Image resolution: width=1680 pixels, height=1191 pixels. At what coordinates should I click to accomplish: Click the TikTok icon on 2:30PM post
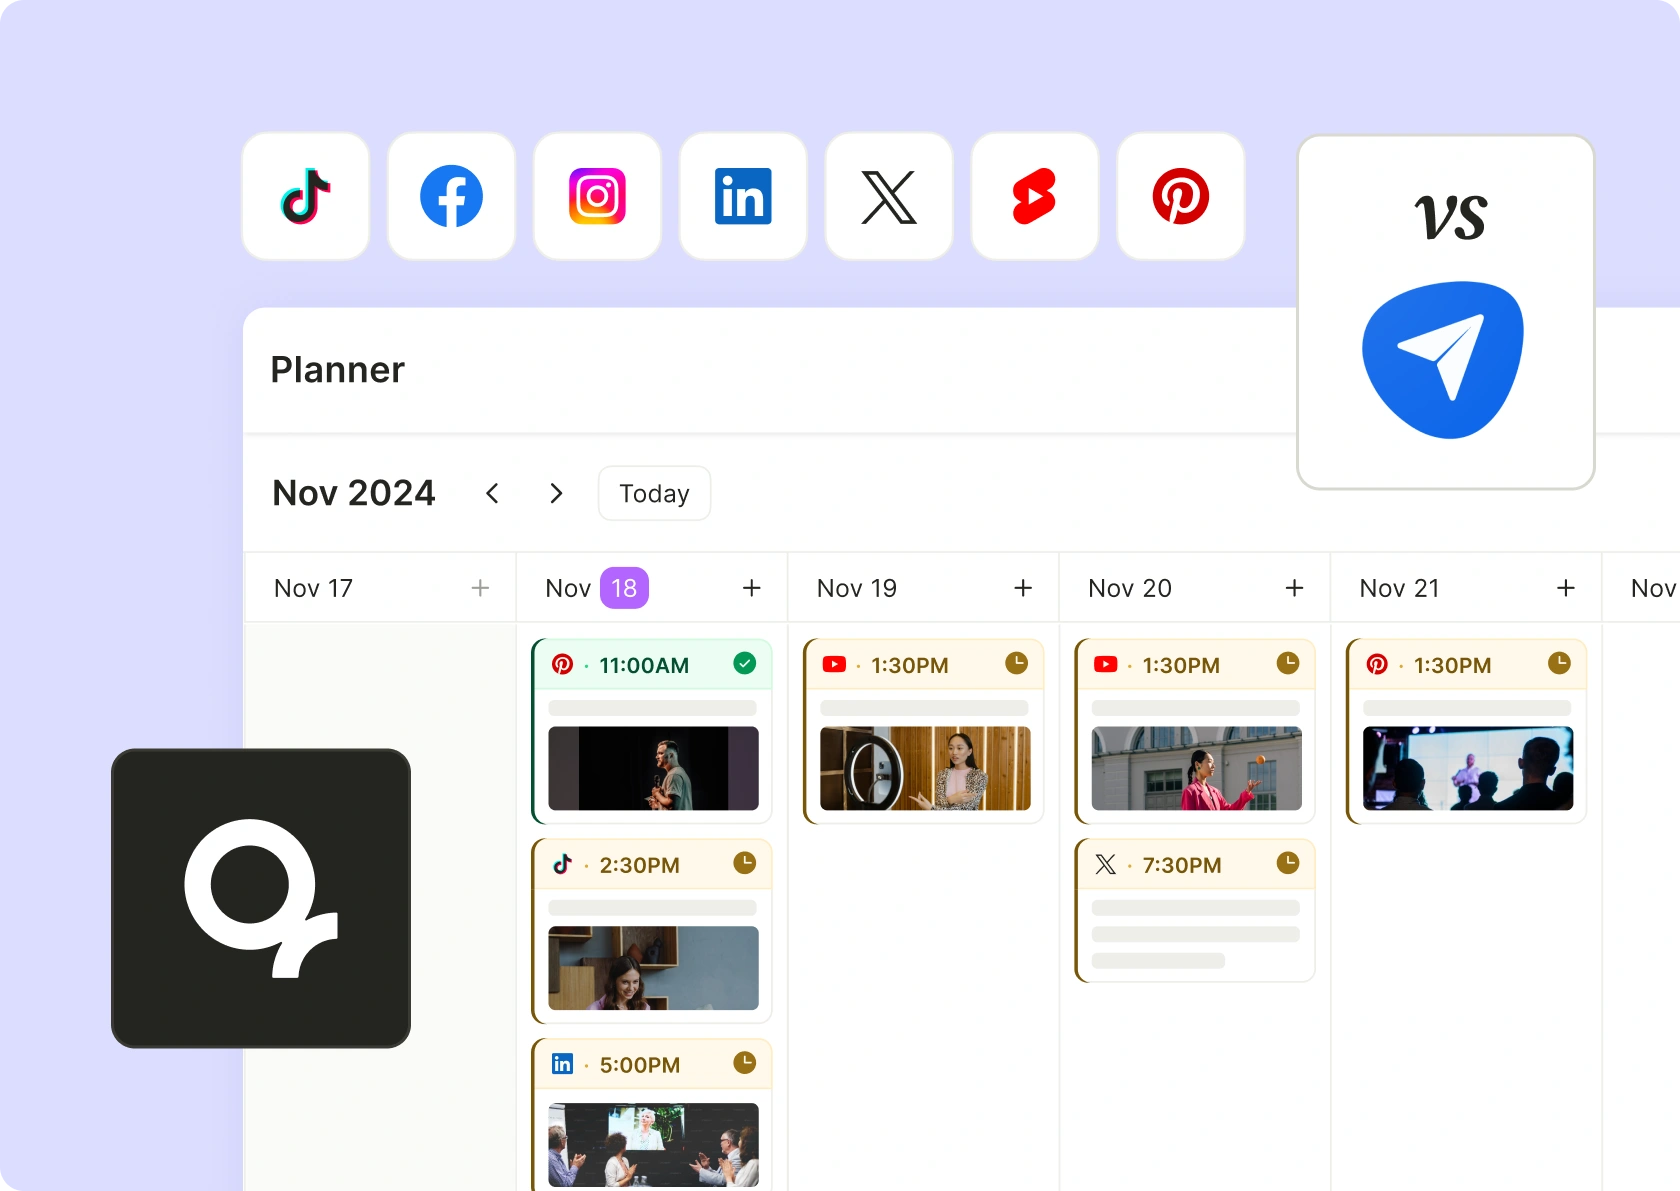(x=562, y=864)
